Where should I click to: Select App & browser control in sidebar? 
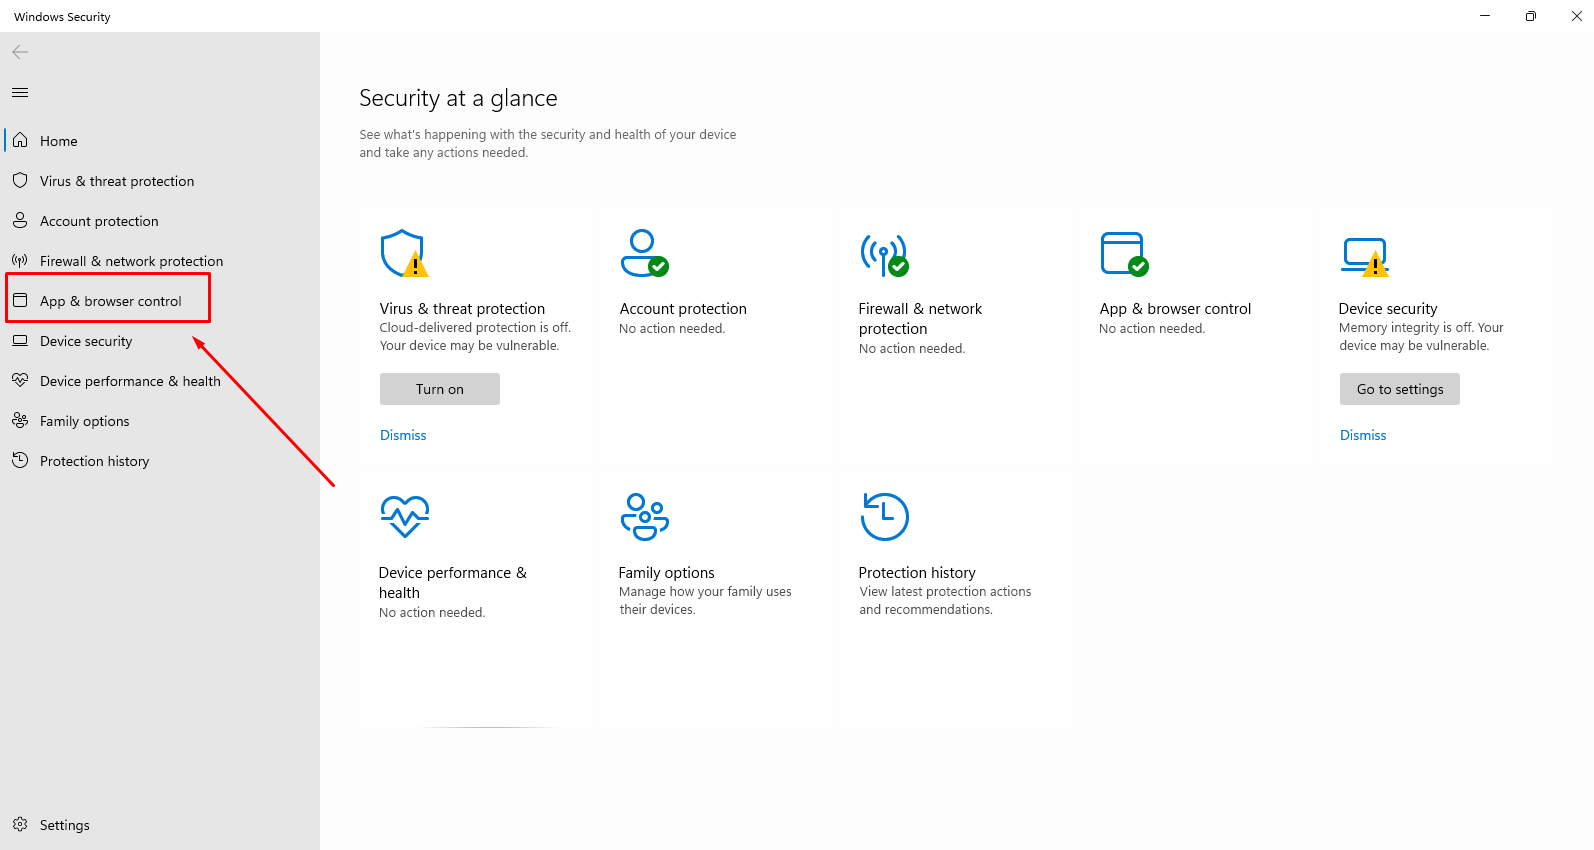click(110, 301)
